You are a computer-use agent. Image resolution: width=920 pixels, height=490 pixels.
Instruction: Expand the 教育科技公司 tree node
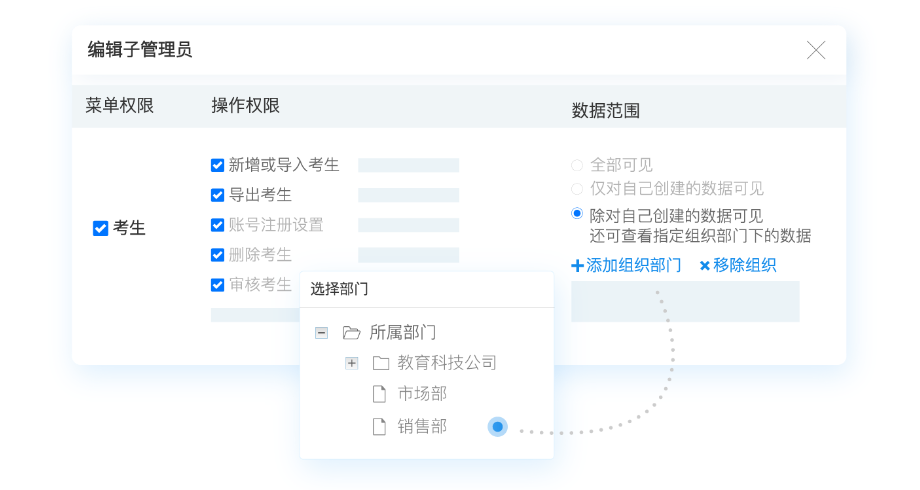351,363
